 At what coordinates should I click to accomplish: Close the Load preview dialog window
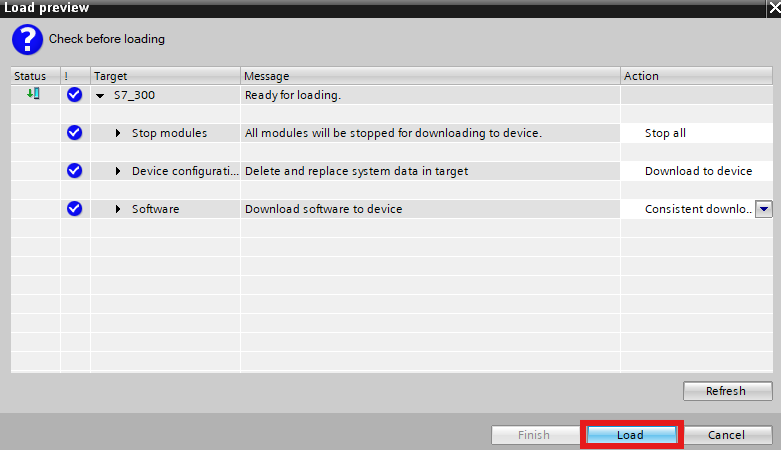(x=772, y=7)
